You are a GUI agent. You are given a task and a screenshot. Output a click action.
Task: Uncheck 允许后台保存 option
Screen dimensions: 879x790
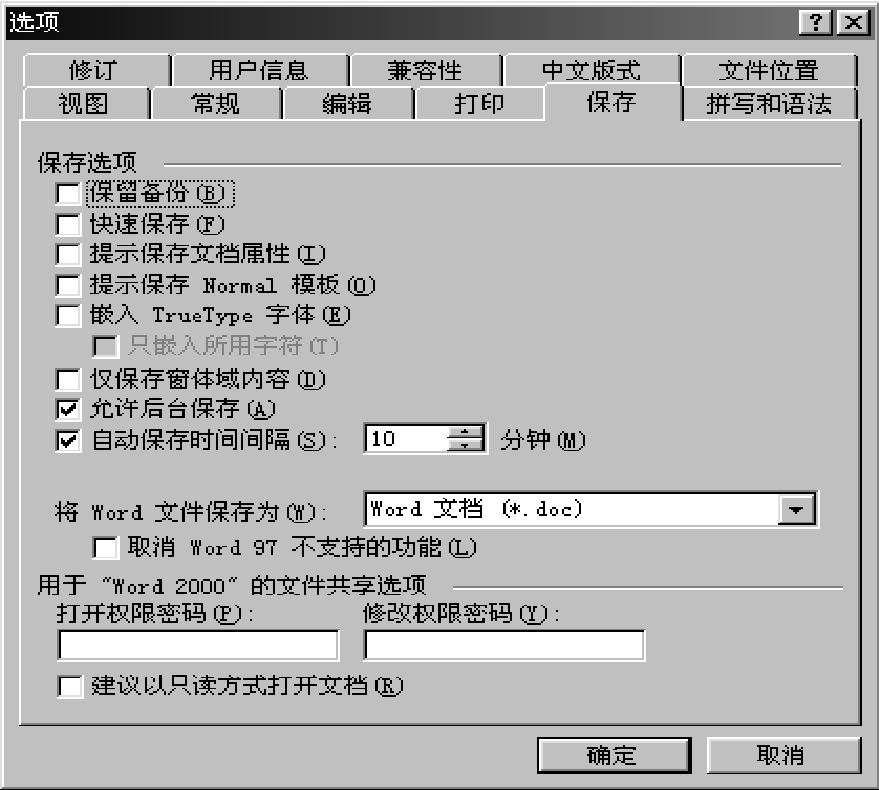coord(68,409)
